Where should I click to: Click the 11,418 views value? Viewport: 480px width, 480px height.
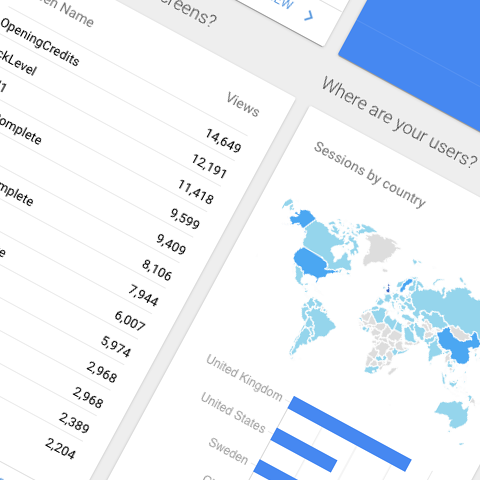point(195,192)
